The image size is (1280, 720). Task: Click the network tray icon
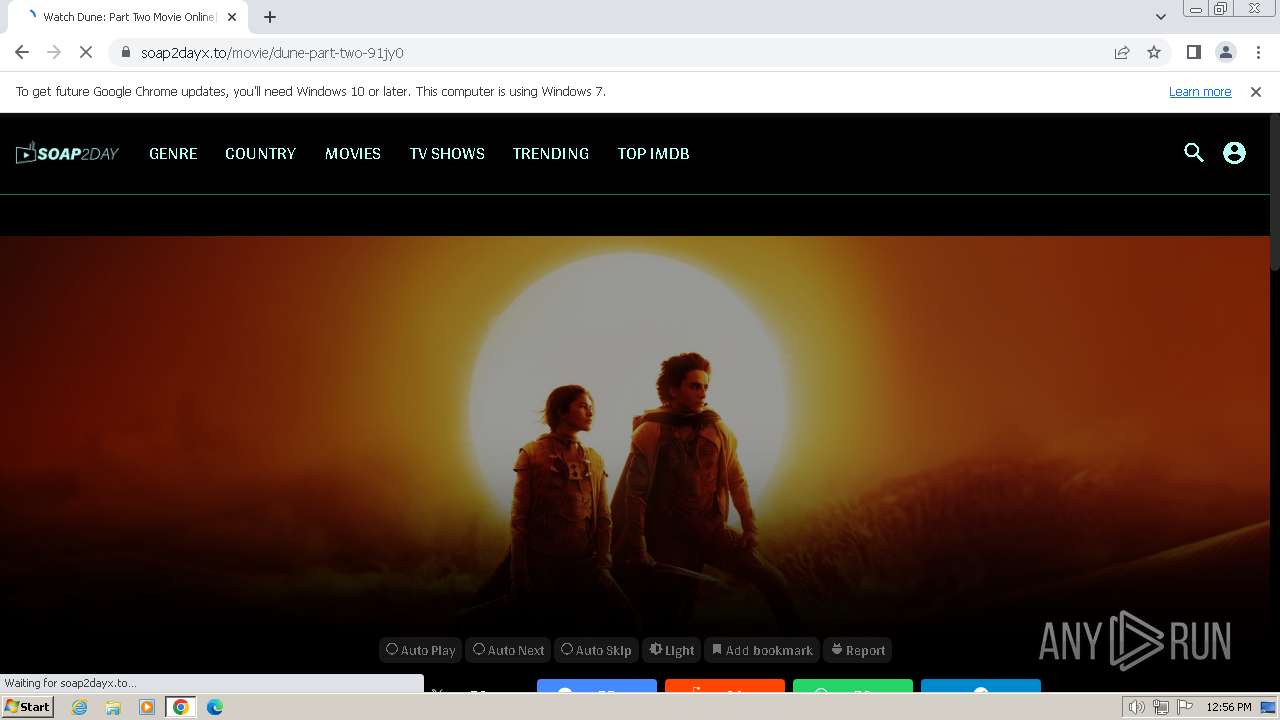[1161, 707]
